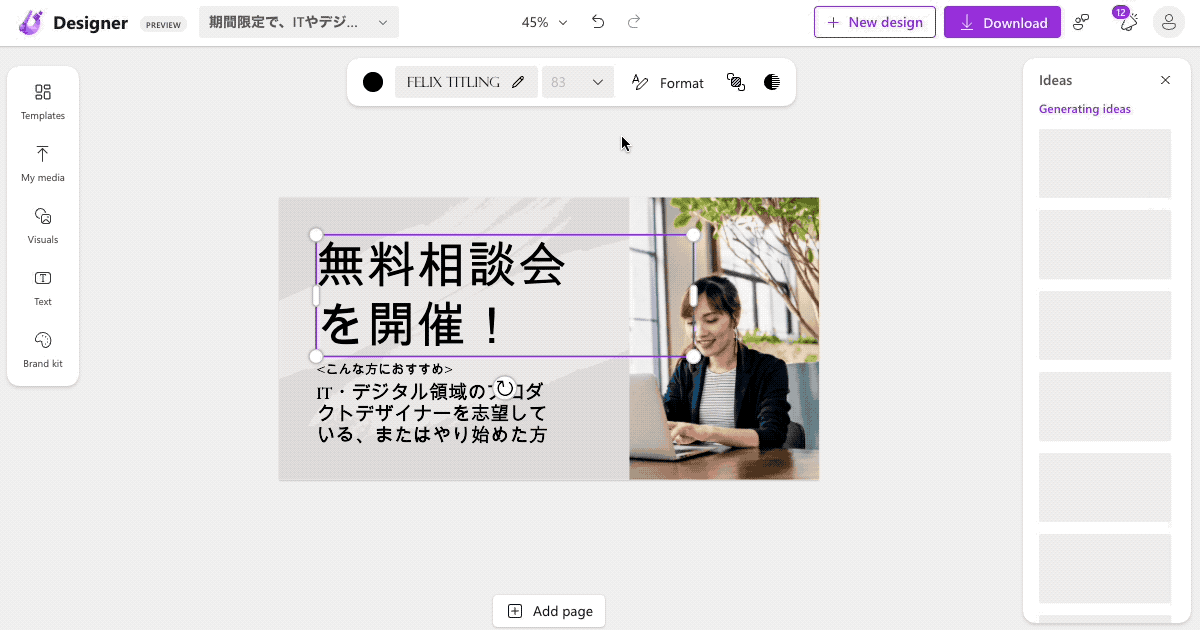
Task: Open the Visuals panel
Action: (x=42, y=224)
